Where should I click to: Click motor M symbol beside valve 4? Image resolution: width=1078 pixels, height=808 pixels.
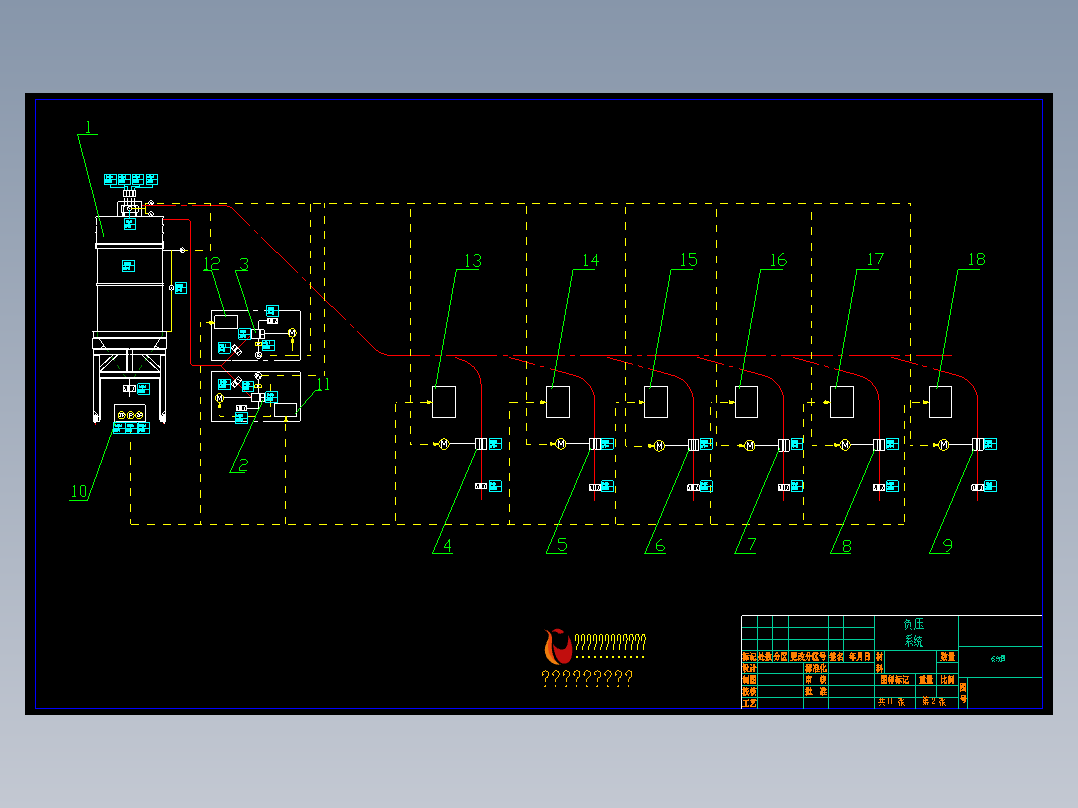coord(444,444)
